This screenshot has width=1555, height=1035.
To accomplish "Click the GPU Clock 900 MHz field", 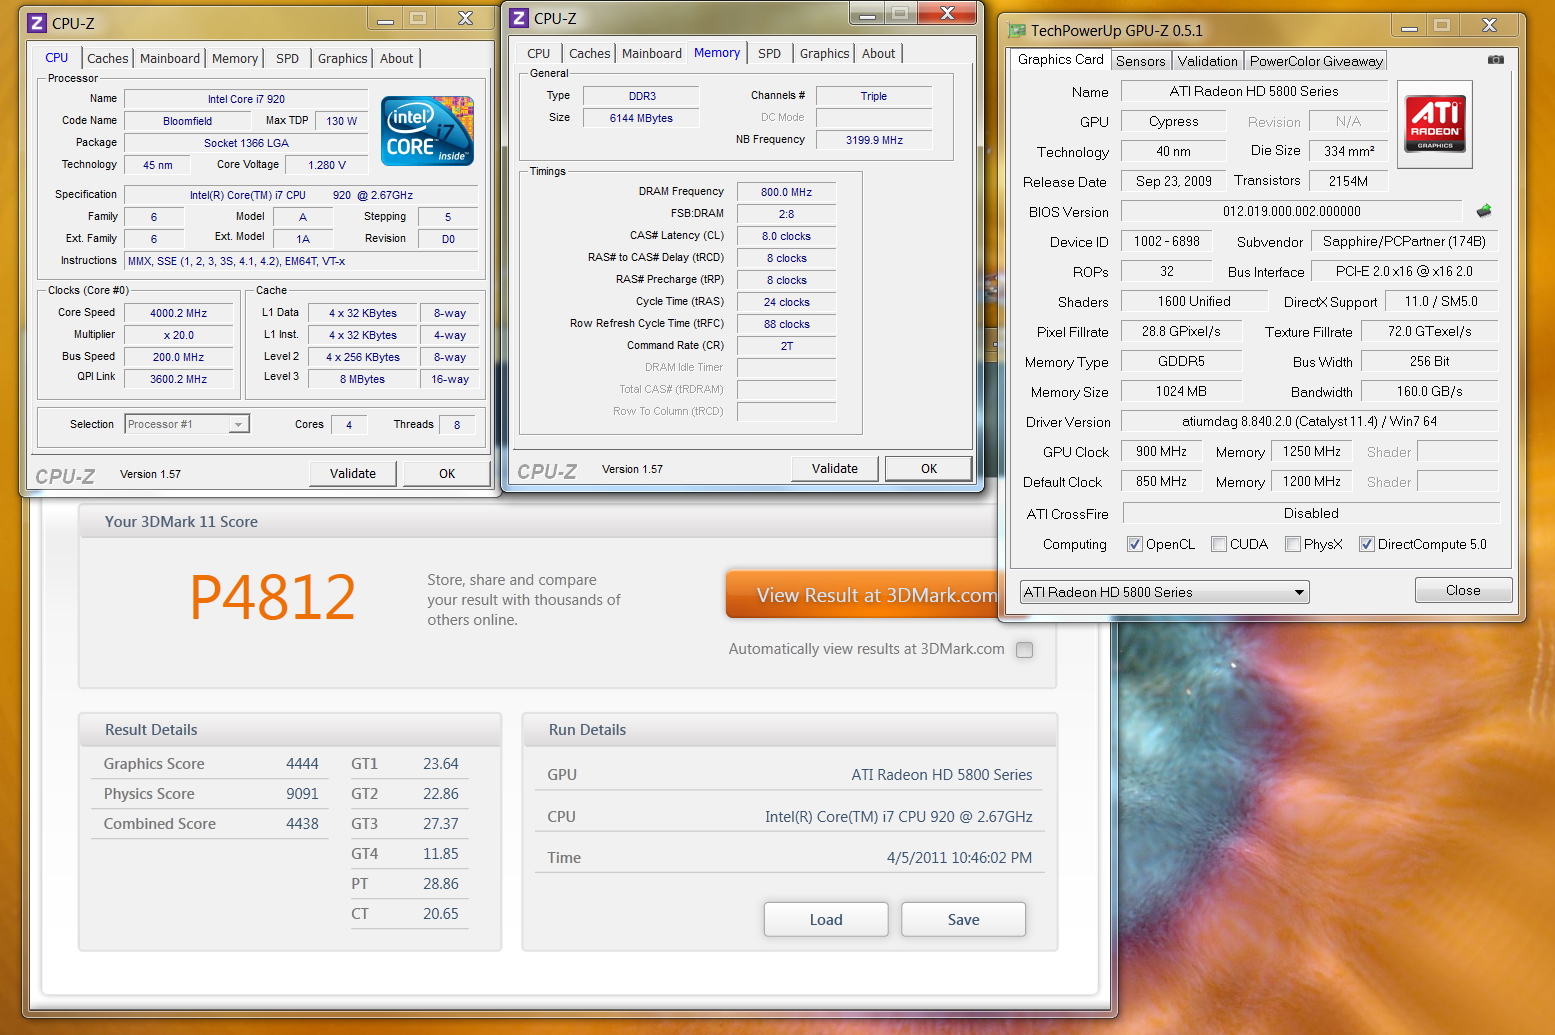I will 1161,451.
